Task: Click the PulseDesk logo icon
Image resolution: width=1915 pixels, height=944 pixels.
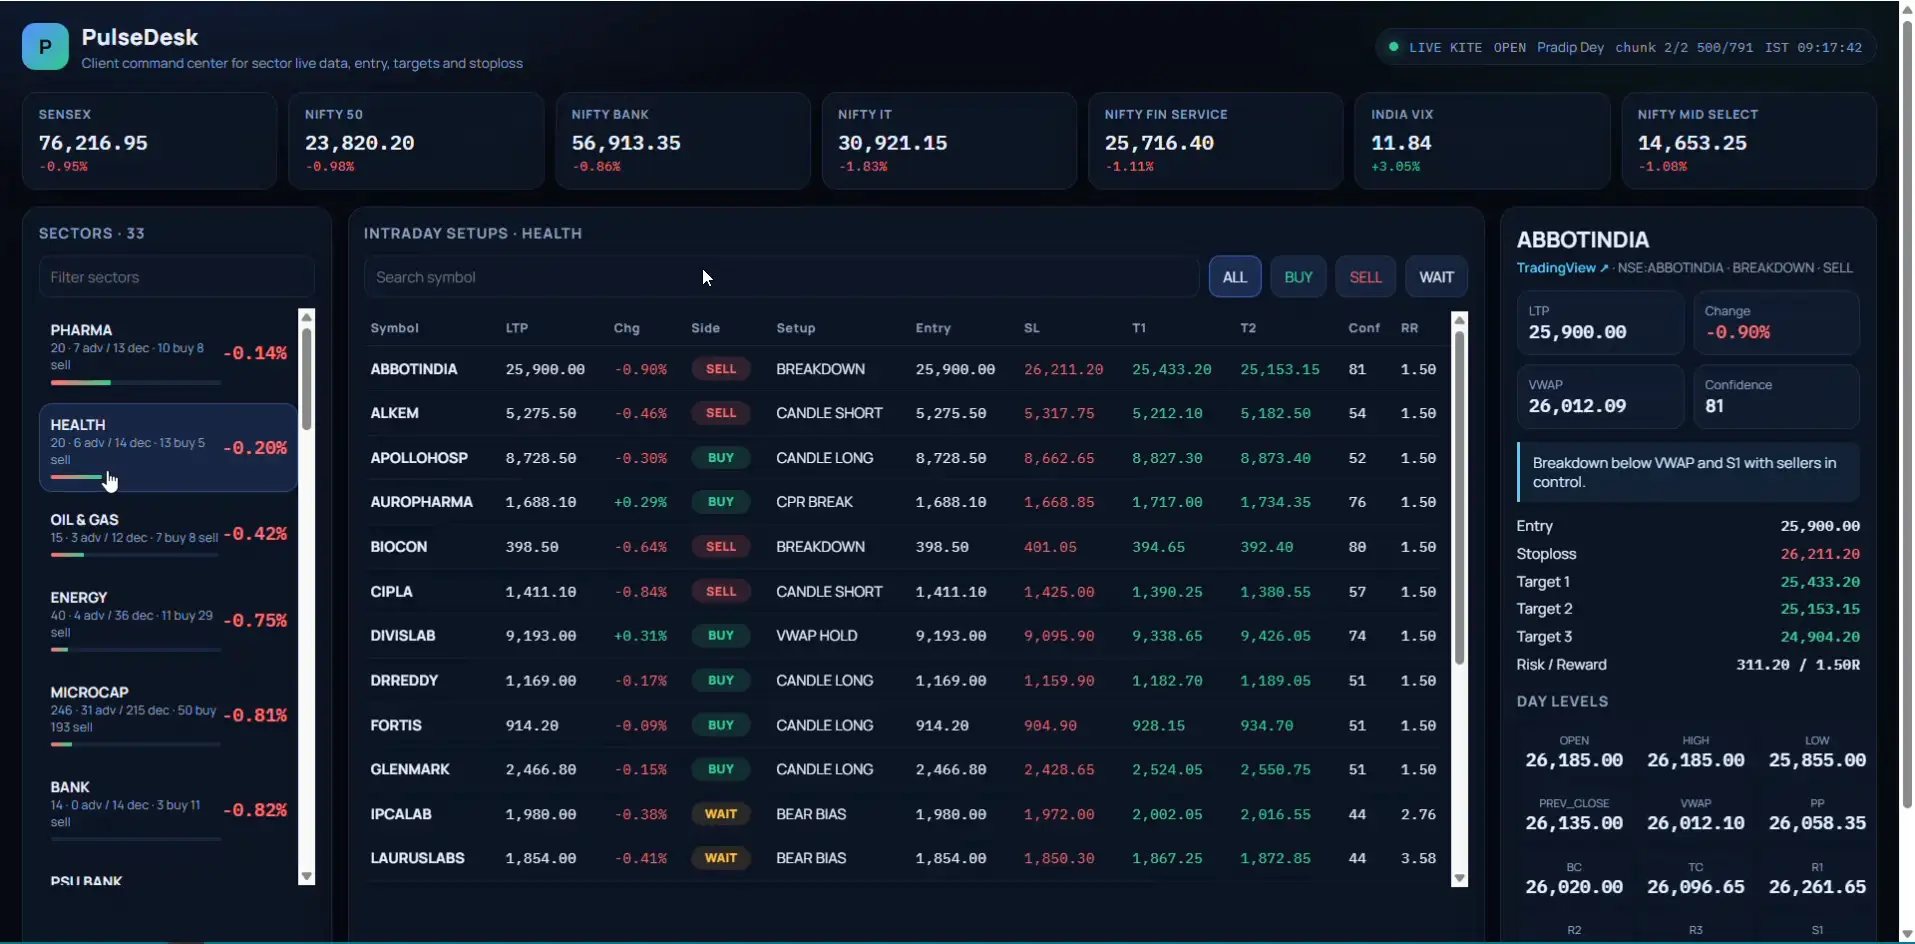Action: [x=45, y=46]
